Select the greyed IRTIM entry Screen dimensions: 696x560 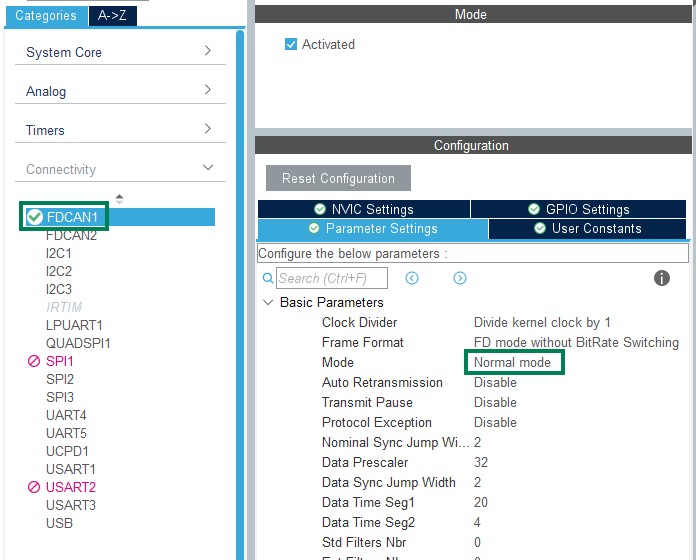(x=64, y=307)
